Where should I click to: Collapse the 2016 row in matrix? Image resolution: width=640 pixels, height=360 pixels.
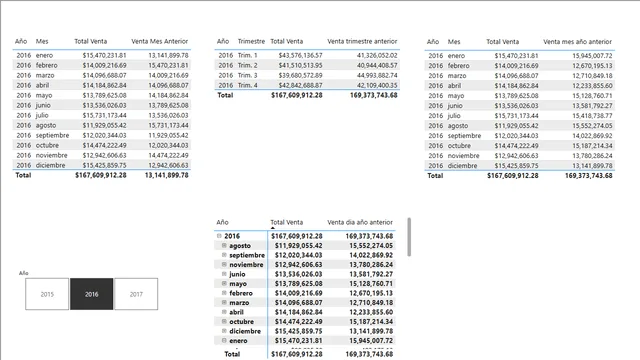[x=219, y=236]
